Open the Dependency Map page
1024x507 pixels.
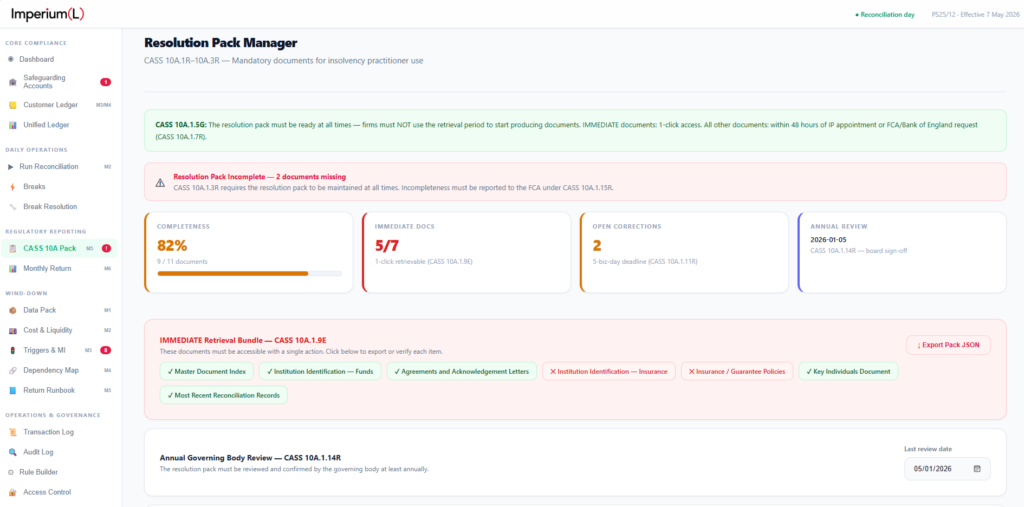click(60, 370)
